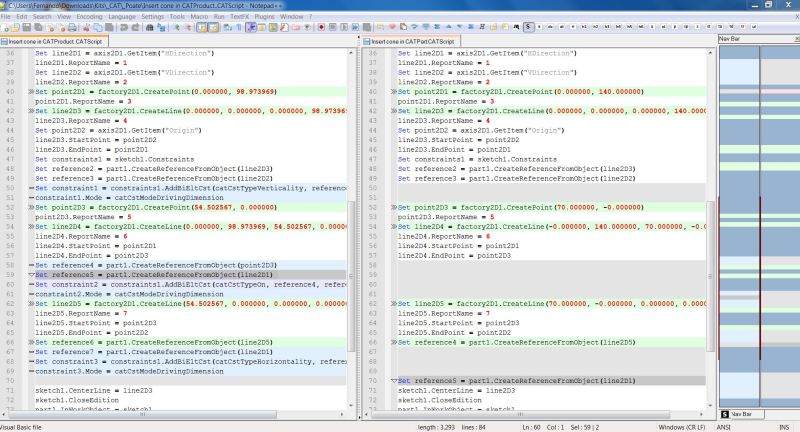Click the Save recorded macro icon

366,27
